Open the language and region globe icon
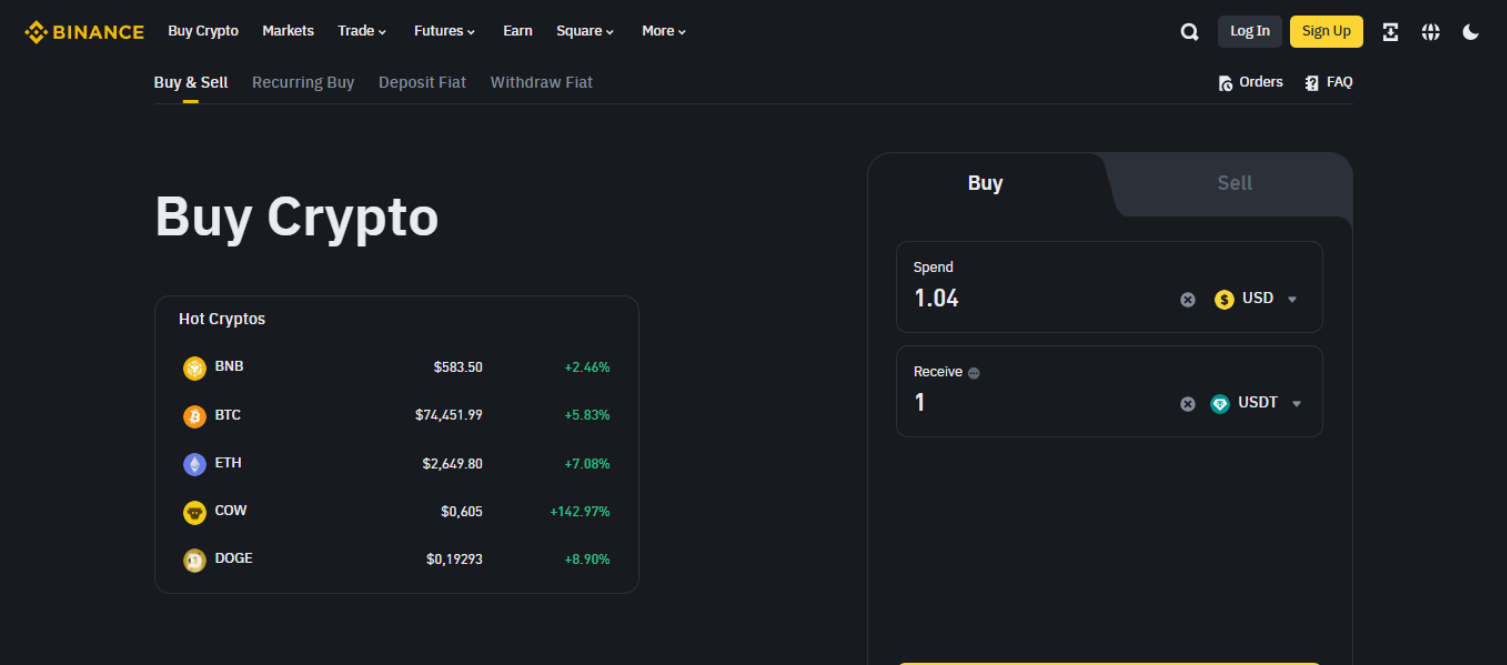 [1430, 31]
